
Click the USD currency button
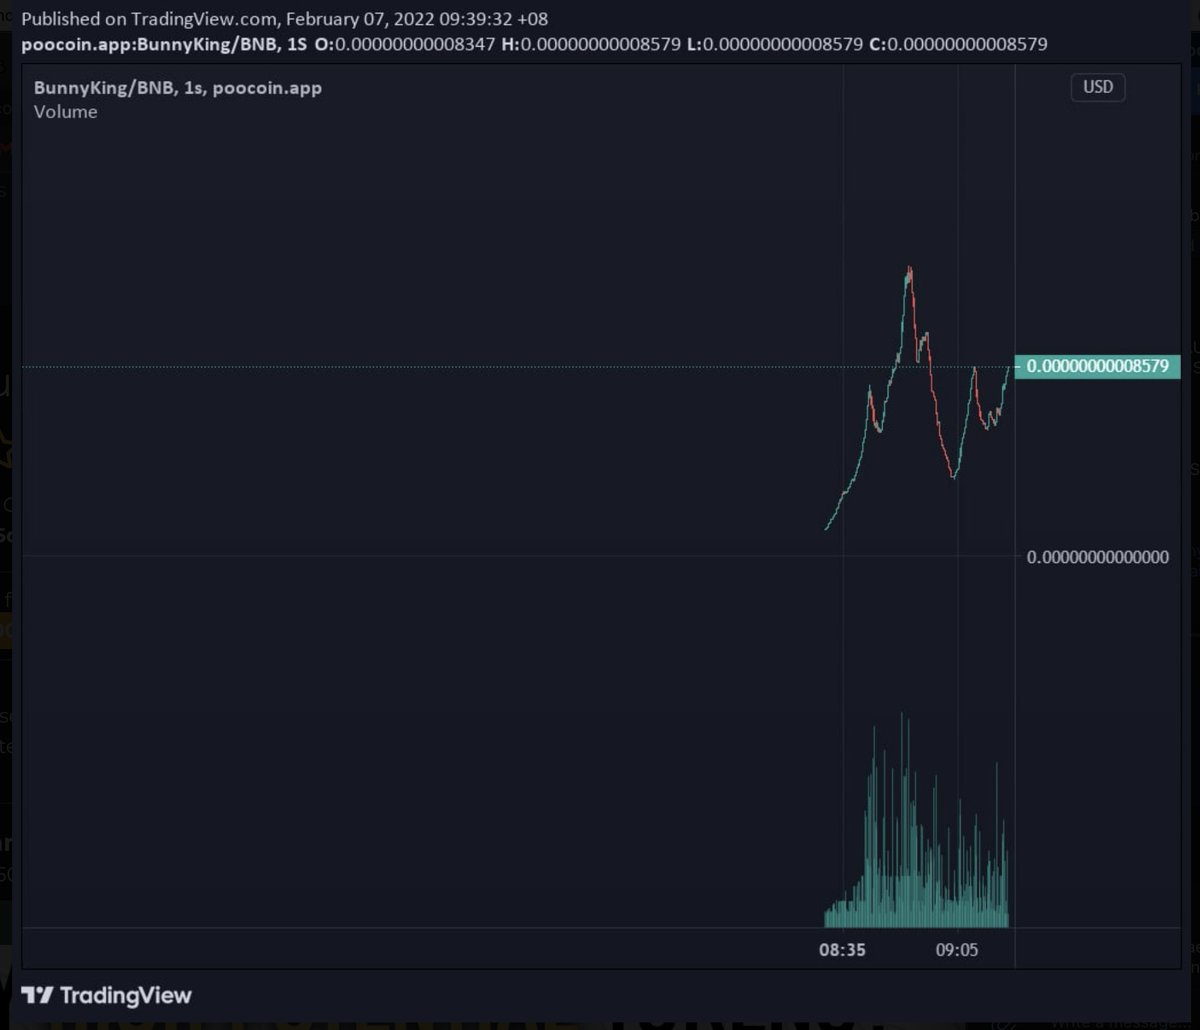[x=1098, y=87]
